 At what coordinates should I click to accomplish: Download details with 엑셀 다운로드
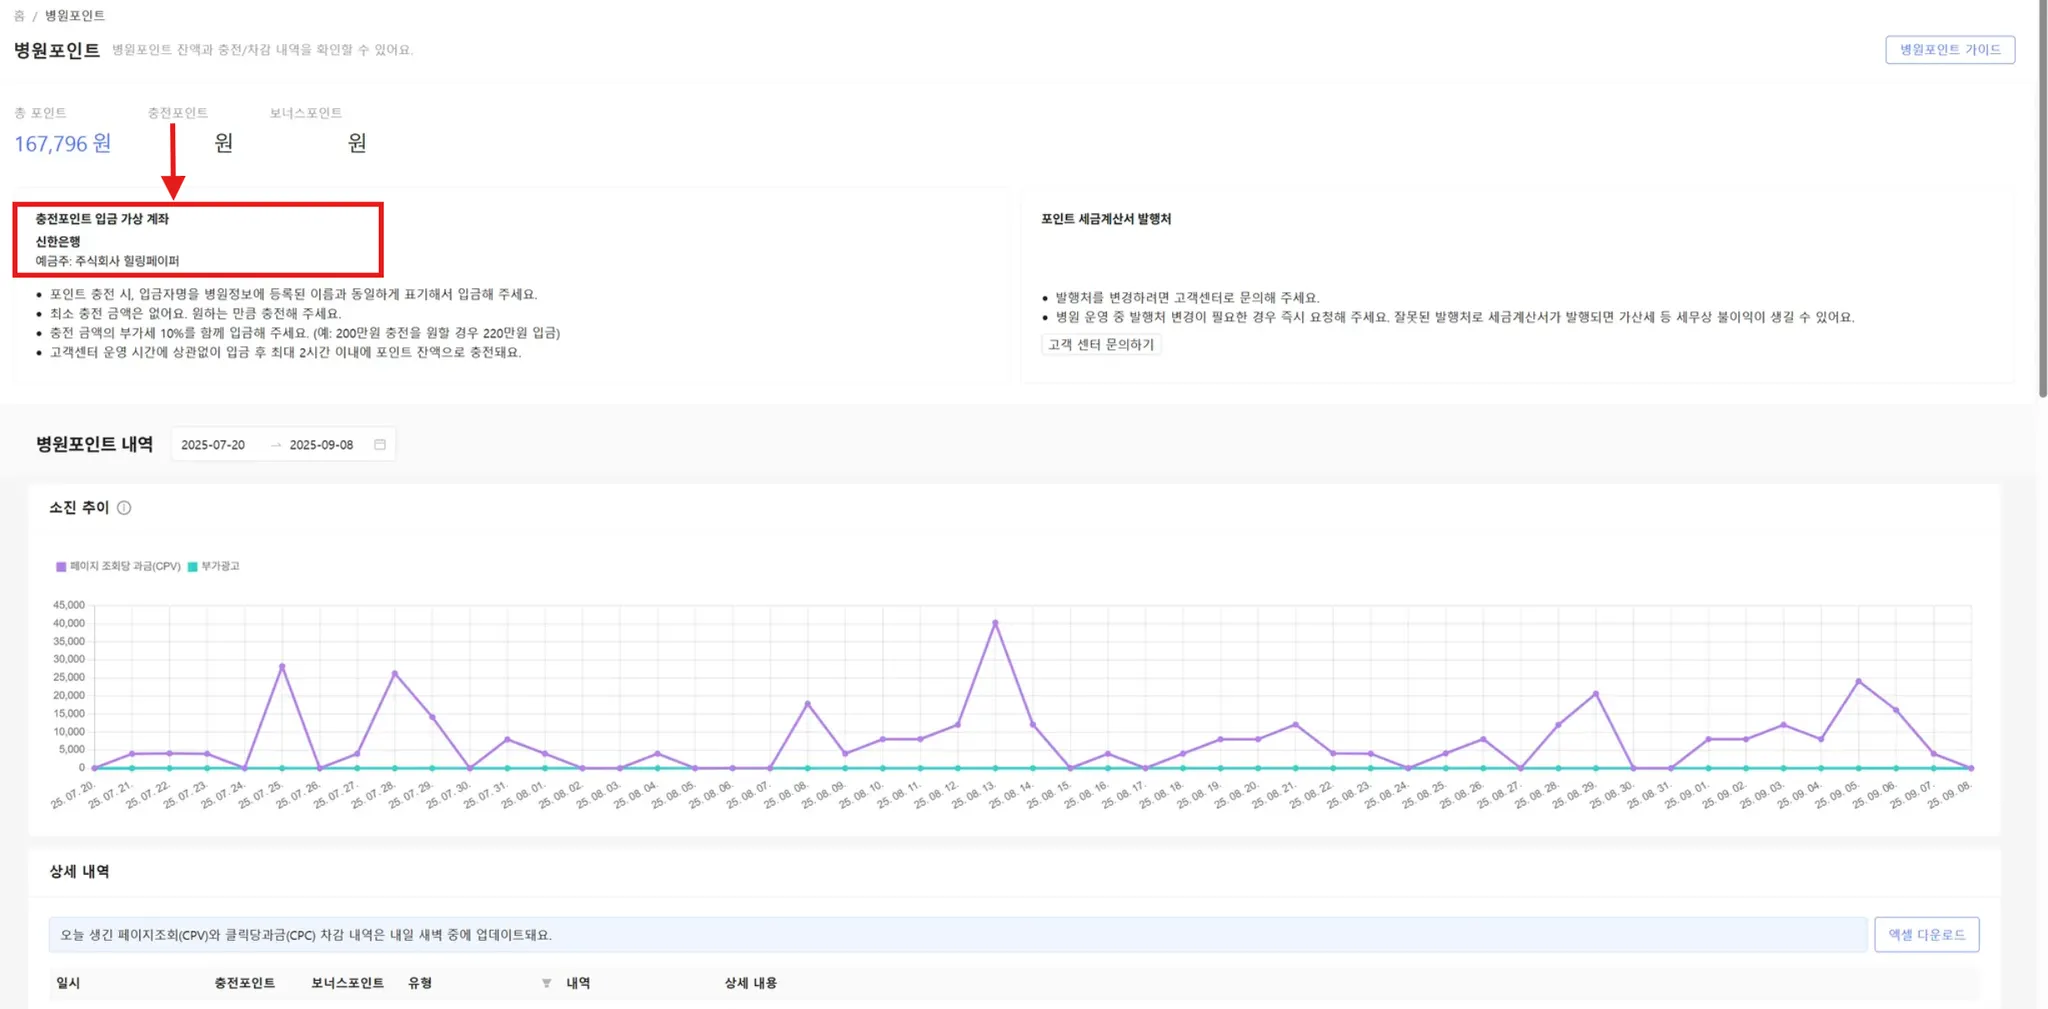pos(1926,935)
